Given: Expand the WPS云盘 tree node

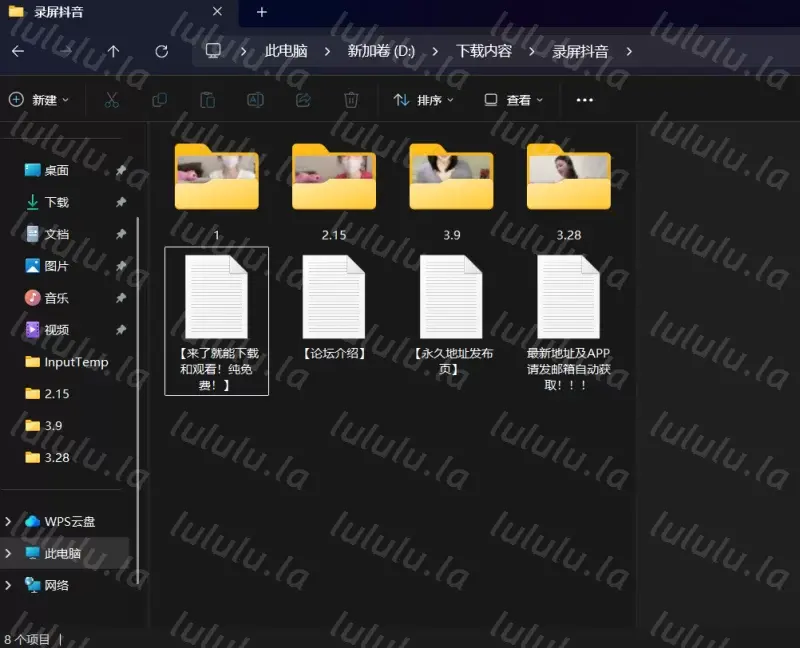Looking at the screenshot, I should click(x=9, y=521).
